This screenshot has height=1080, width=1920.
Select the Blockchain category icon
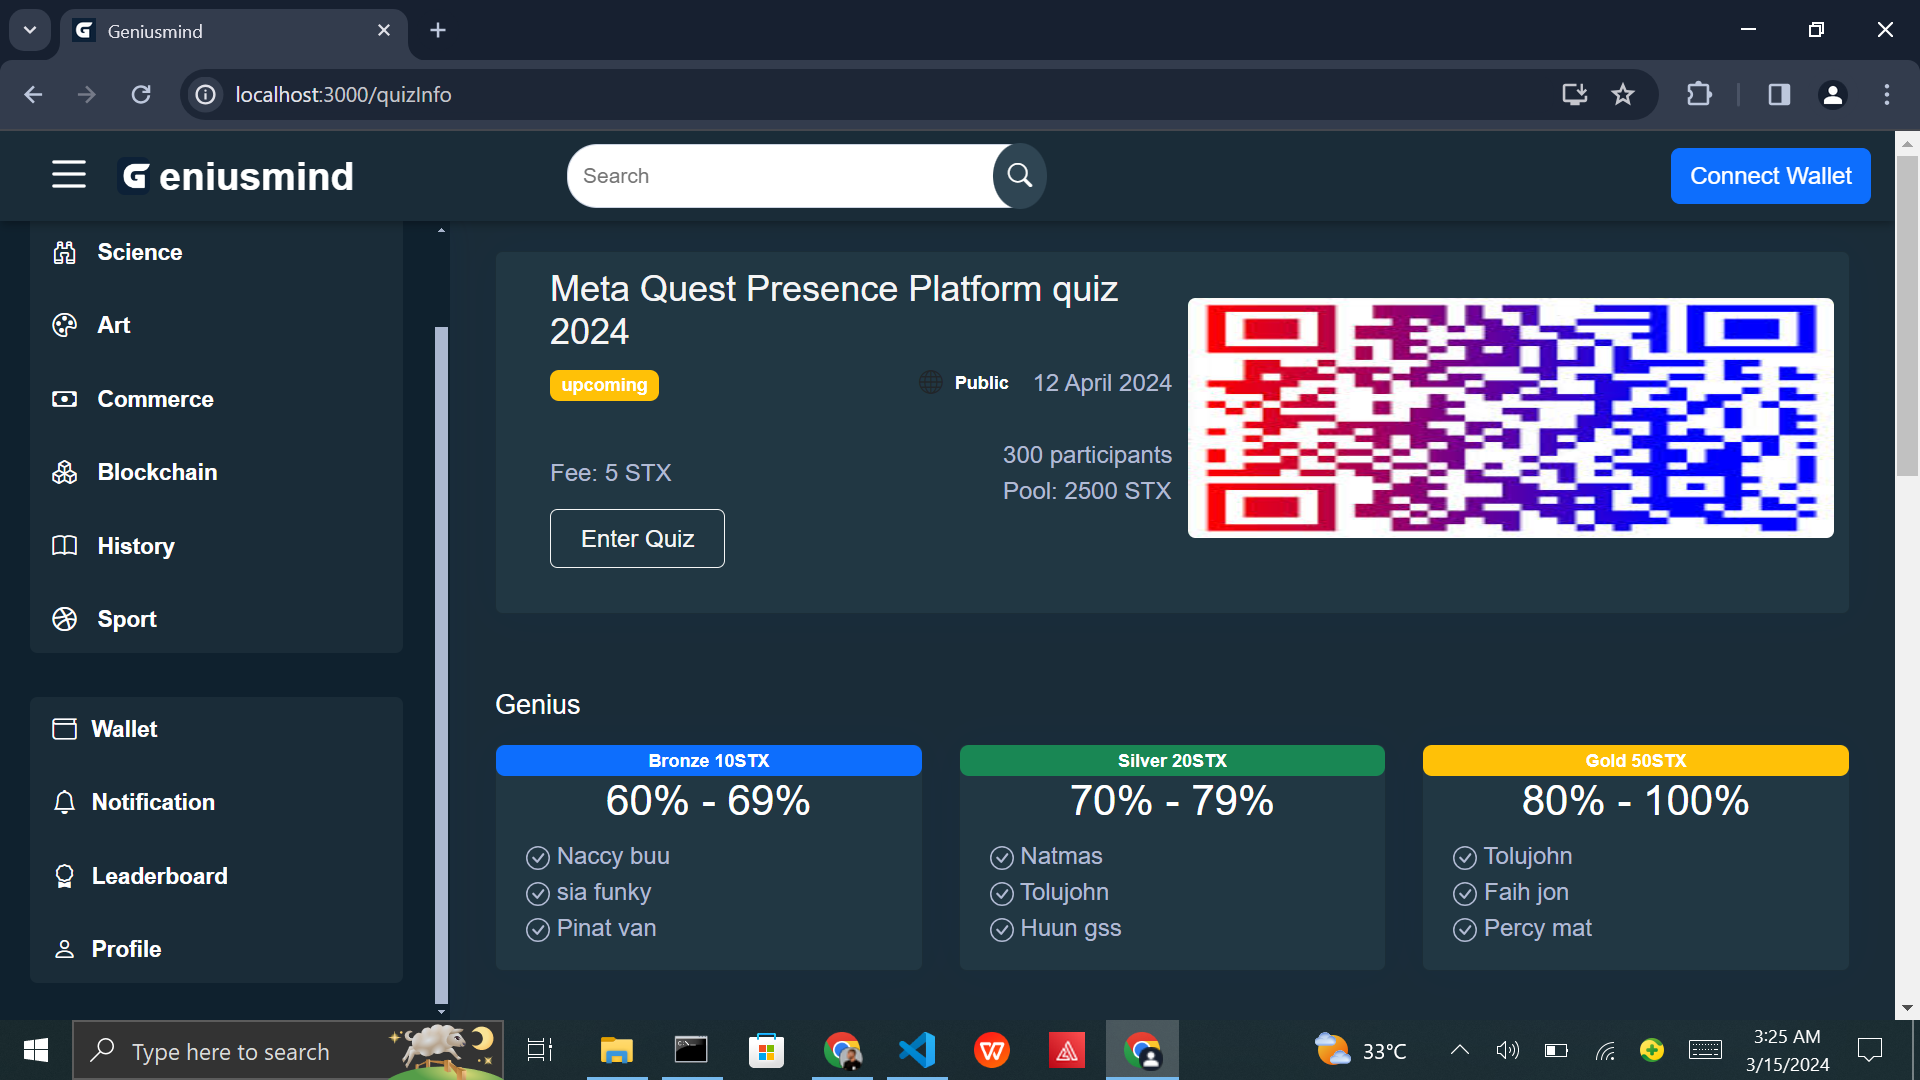pos(65,472)
